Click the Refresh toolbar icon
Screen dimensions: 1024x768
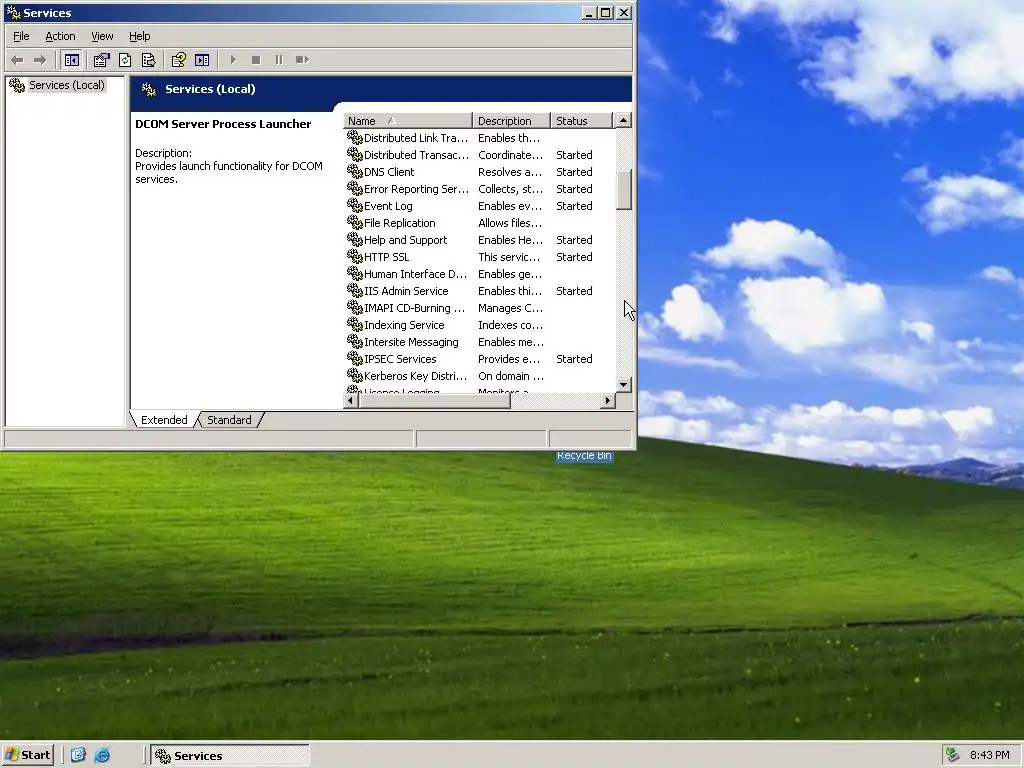pos(125,60)
